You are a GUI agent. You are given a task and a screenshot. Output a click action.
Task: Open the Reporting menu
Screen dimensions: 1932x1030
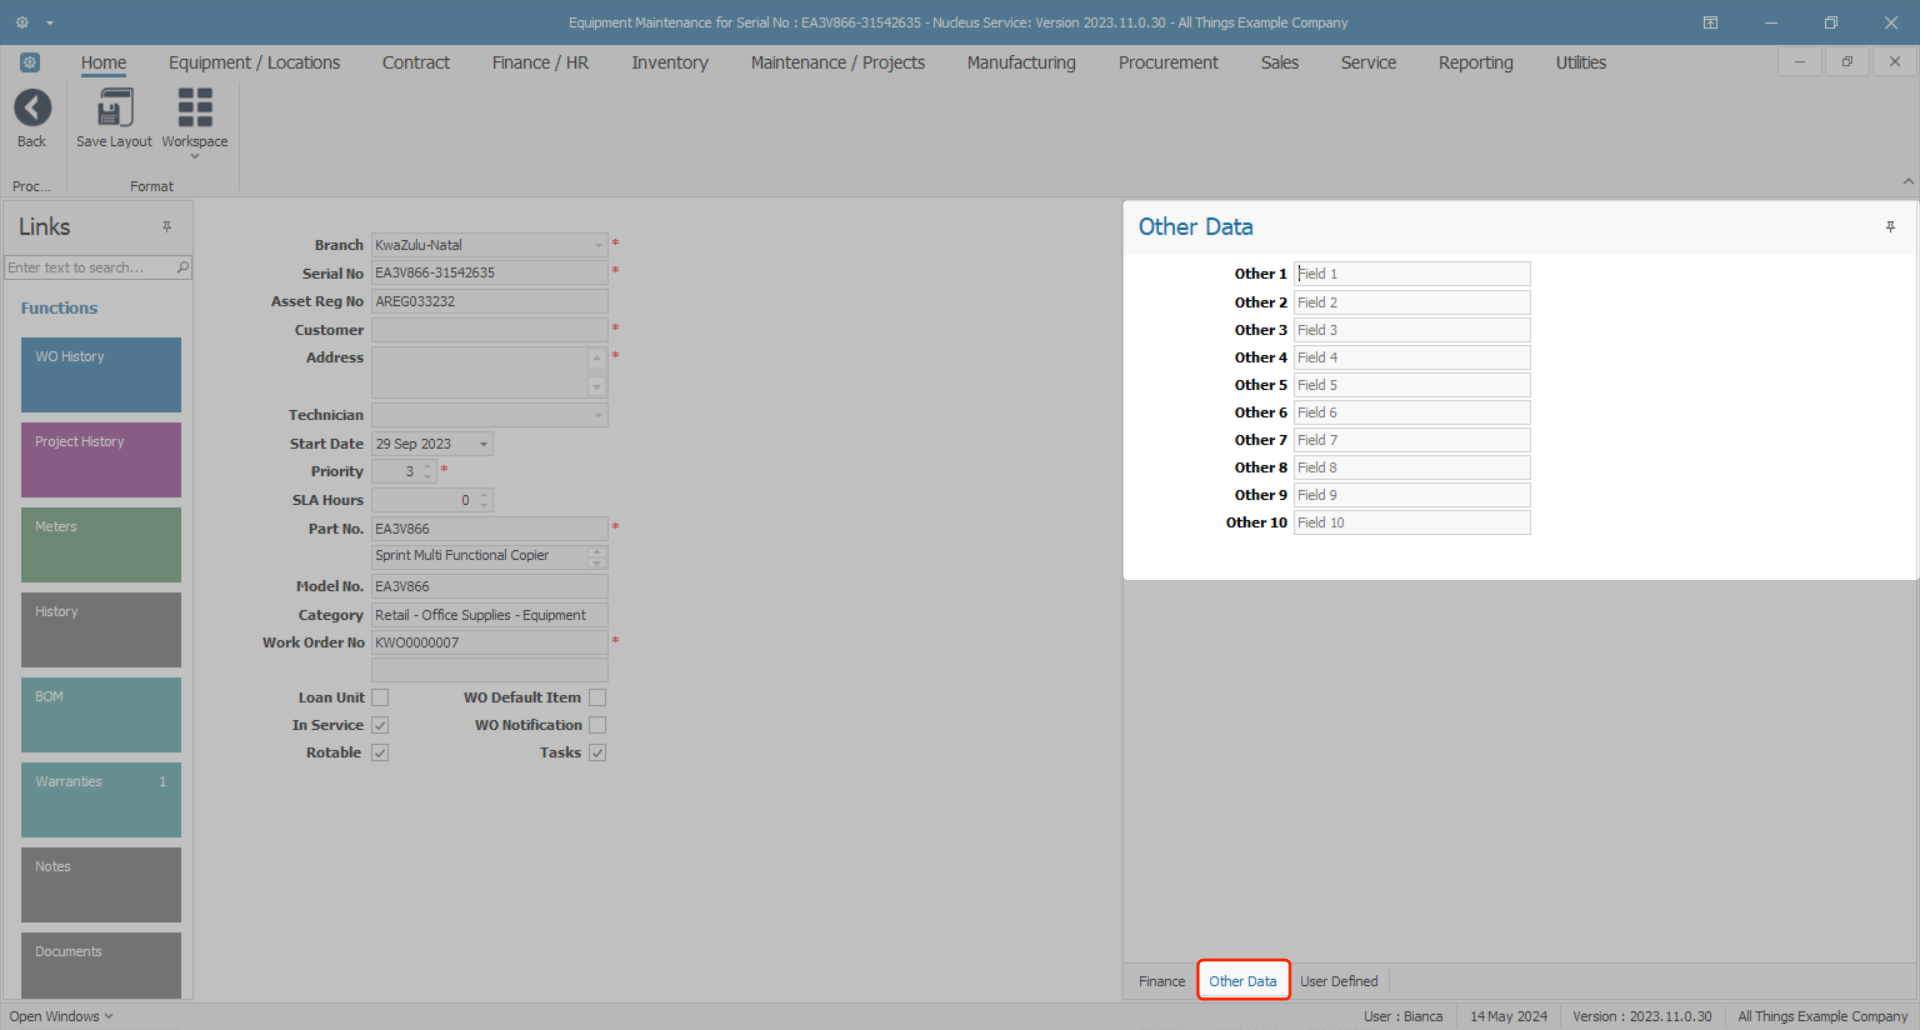click(x=1476, y=63)
